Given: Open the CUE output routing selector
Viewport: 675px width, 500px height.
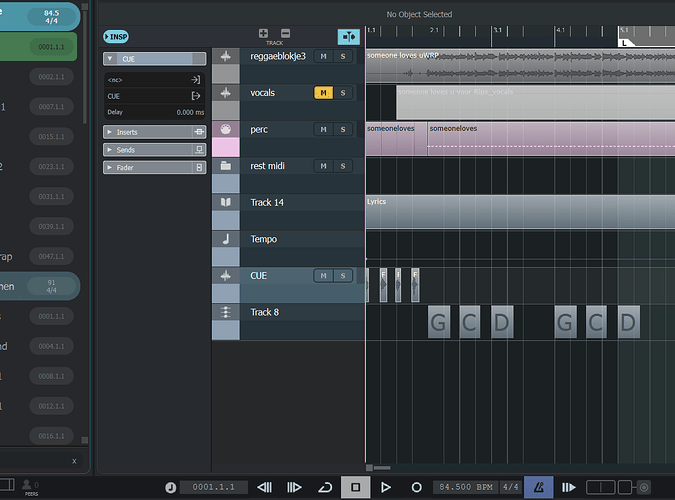Looking at the screenshot, I should click(x=154, y=96).
